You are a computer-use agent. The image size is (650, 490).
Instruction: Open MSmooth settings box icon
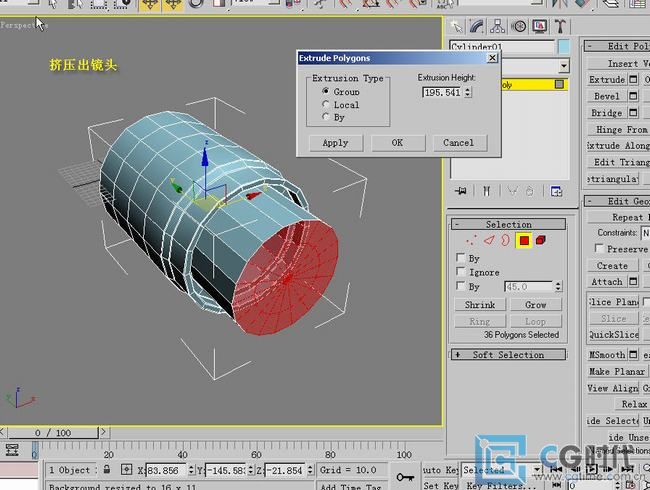pos(633,354)
